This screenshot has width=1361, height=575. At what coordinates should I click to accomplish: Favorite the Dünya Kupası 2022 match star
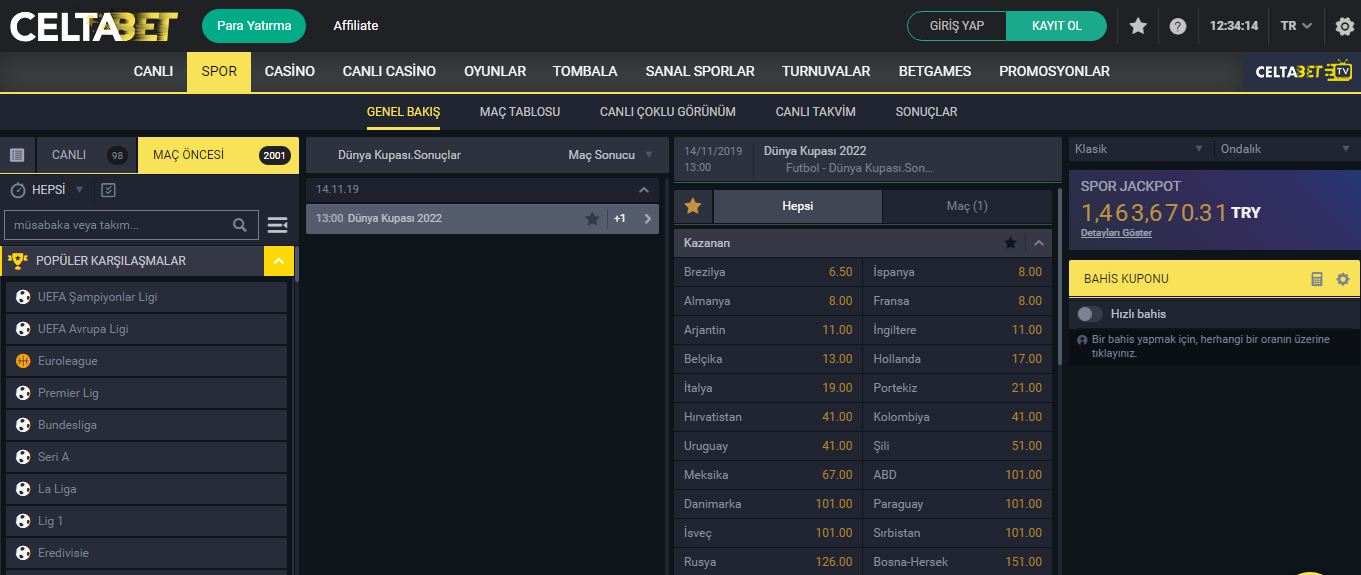(x=592, y=218)
